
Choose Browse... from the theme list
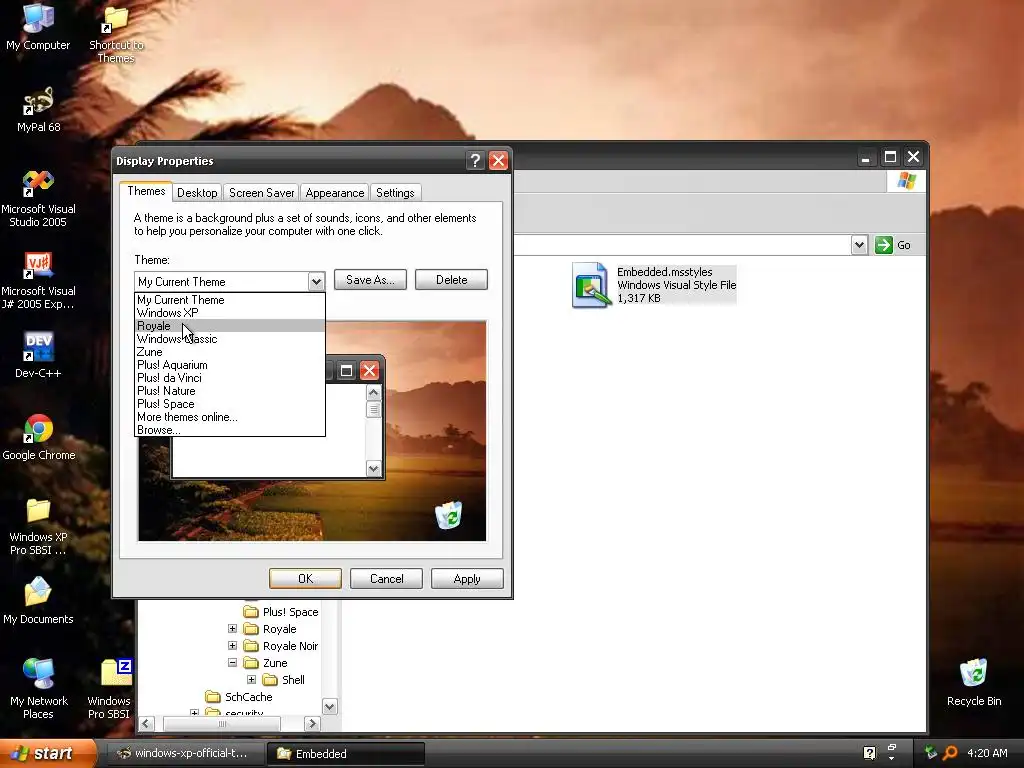pyautogui.click(x=230, y=430)
